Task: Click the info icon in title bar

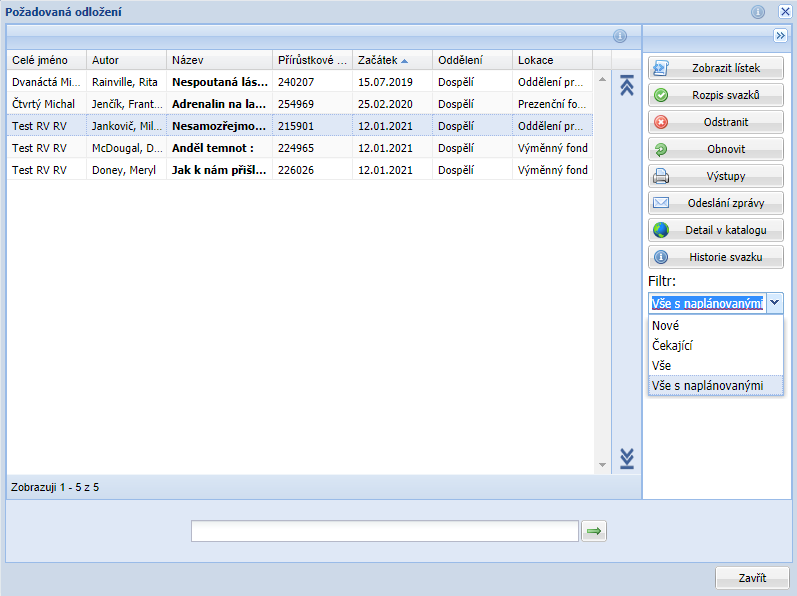Action: pyautogui.click(x=758, y=12)
